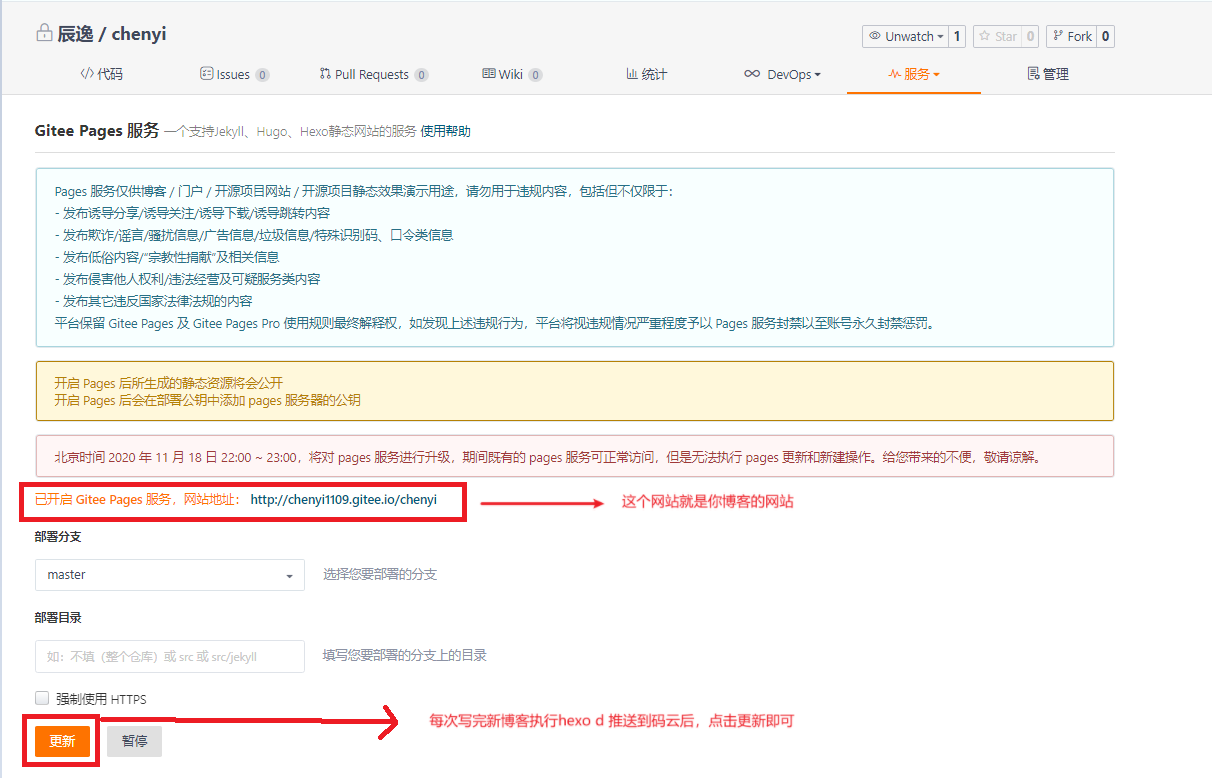Switch to the 统计 tab

pos(646,74)
